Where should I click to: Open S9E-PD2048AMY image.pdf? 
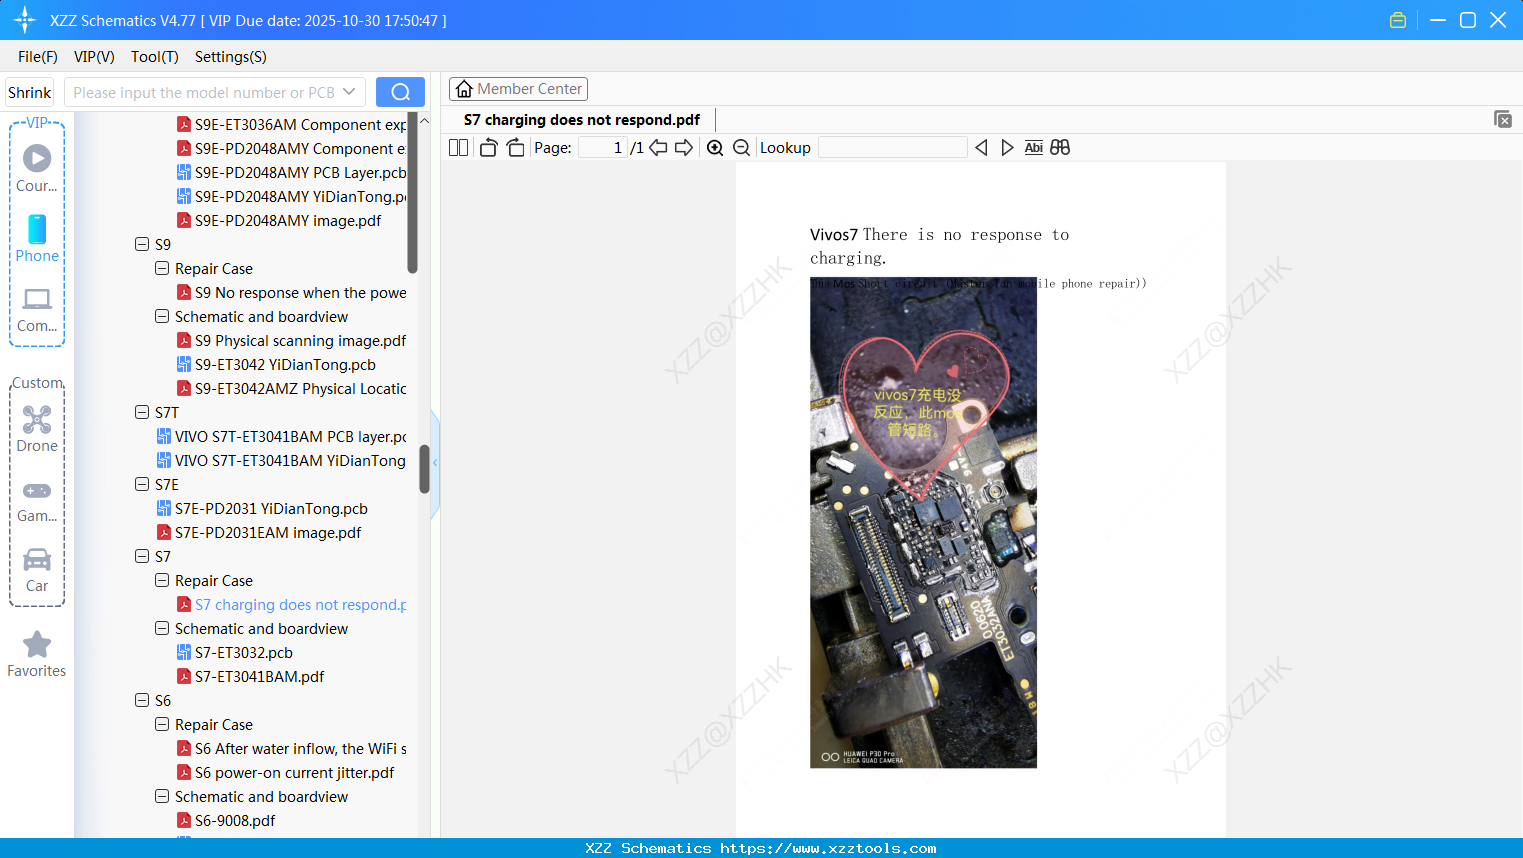[x=279, y=220]
